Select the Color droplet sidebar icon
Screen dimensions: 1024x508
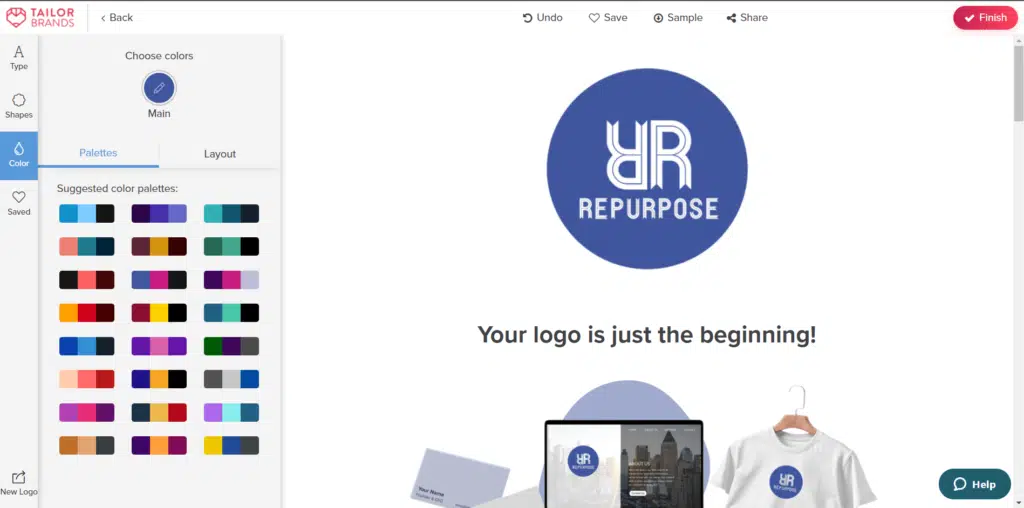coord(19,155)
